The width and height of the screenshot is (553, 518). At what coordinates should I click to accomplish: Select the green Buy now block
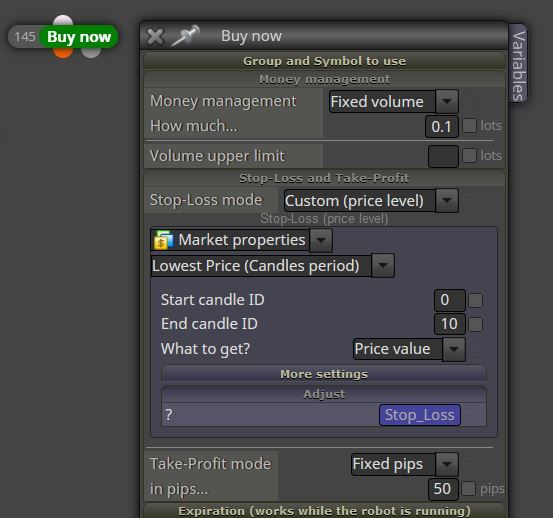point(78,37)
